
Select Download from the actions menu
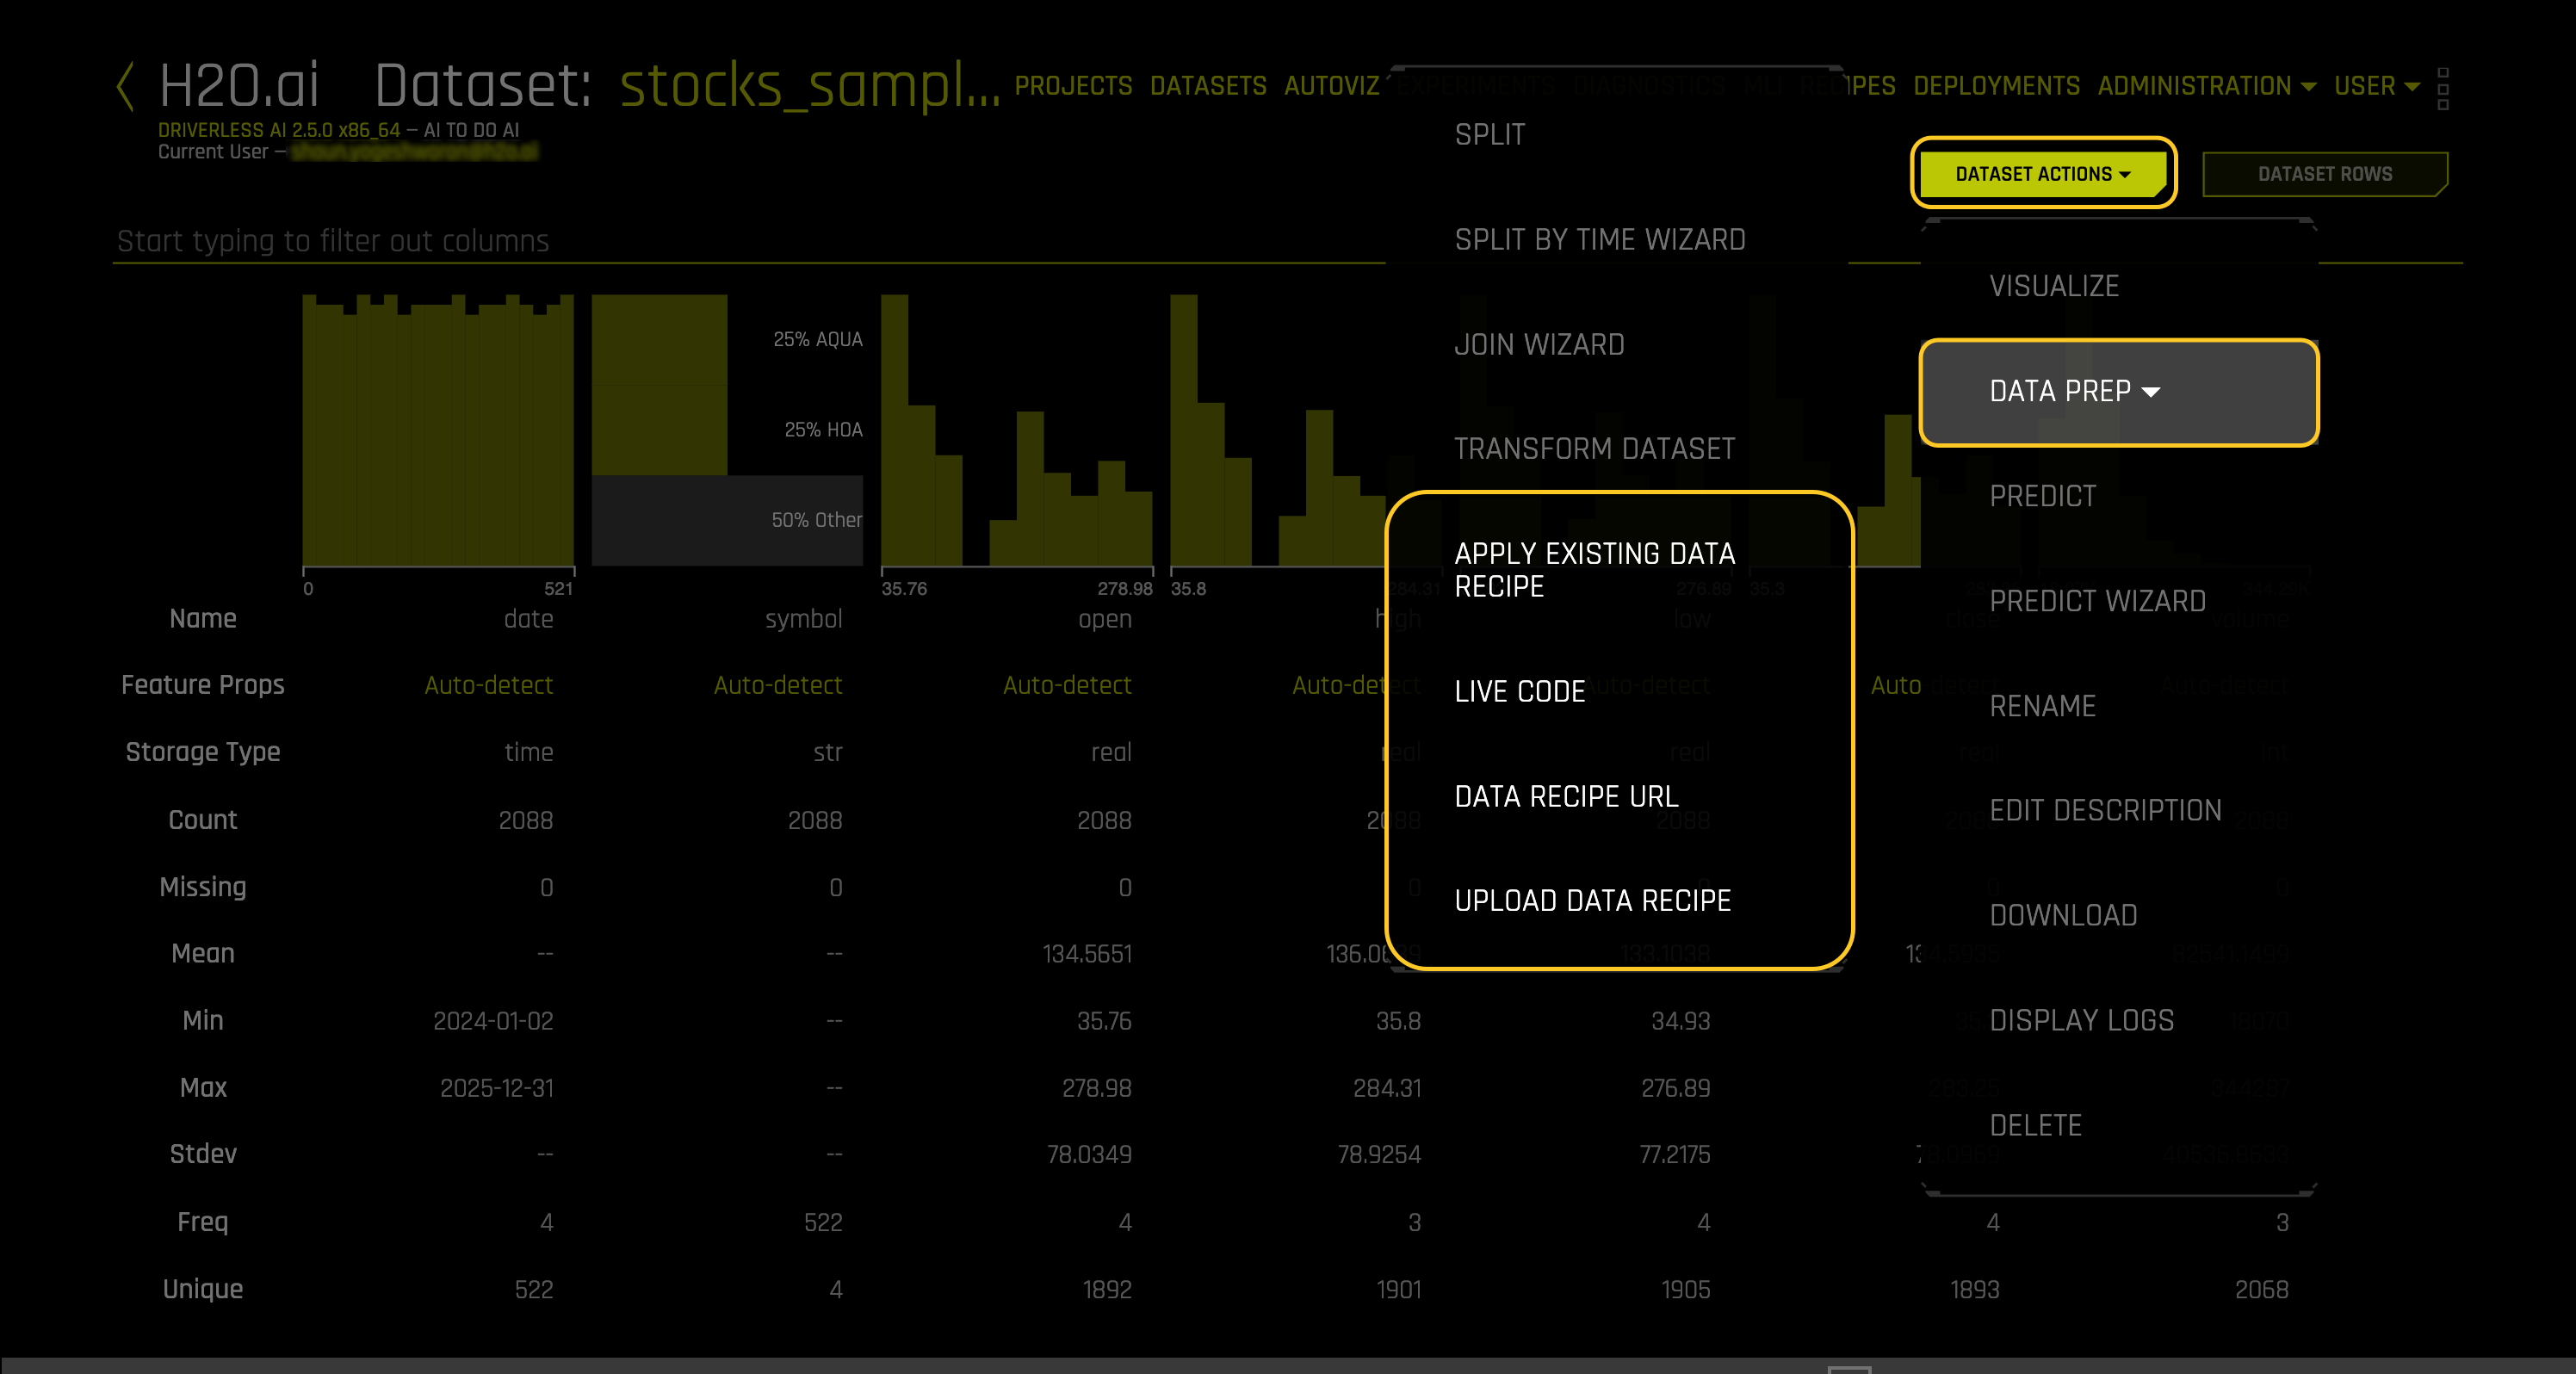[2063, 916]
